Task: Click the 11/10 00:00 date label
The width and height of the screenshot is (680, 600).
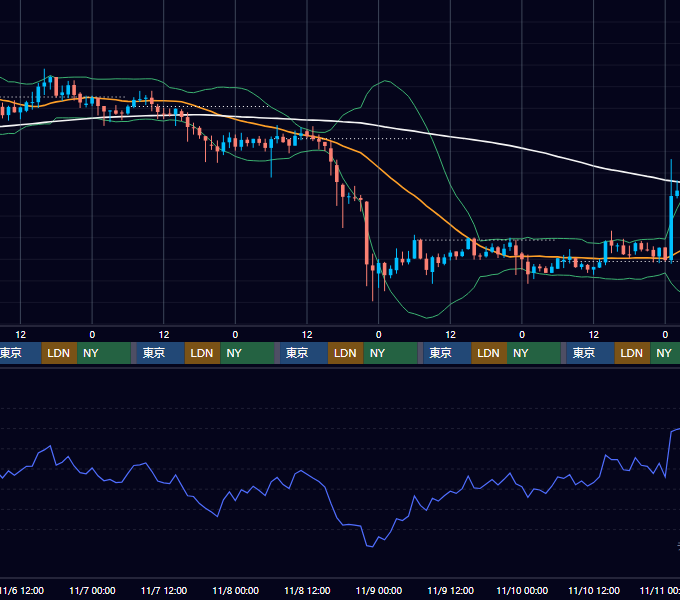Action: (x=522, y=590)
